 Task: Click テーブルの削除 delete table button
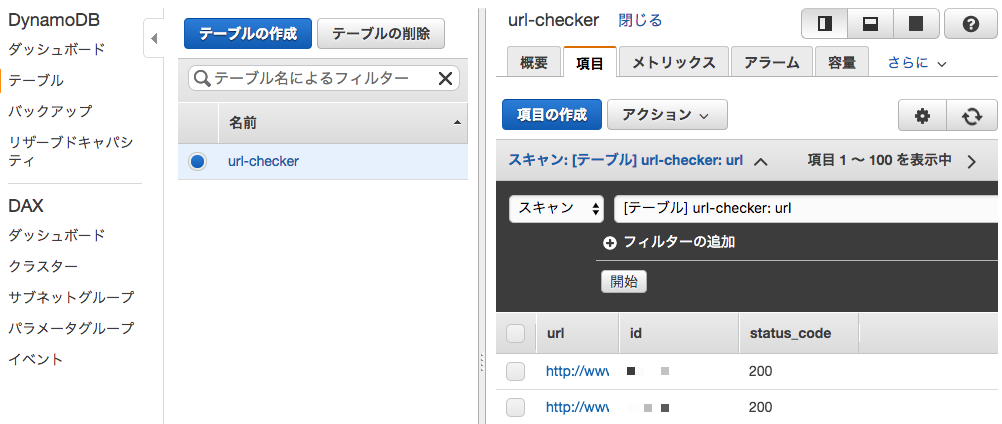pyautogui.click(x=381, y=34)
